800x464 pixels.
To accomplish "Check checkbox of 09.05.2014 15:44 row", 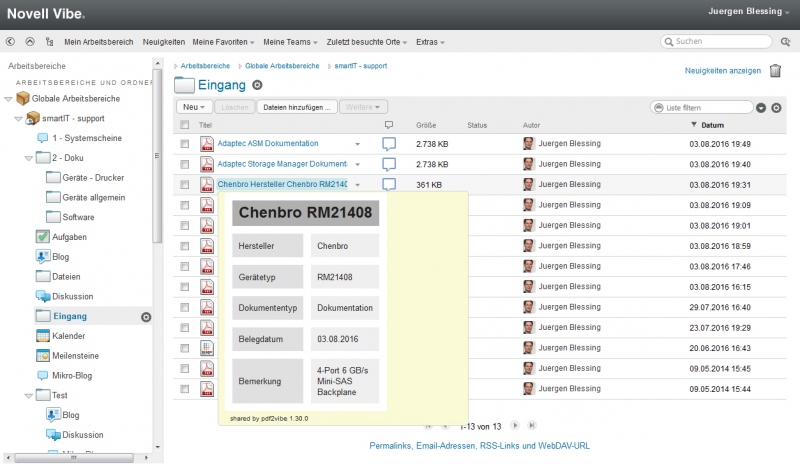I will pyautogui.click(x=185, y=389).
